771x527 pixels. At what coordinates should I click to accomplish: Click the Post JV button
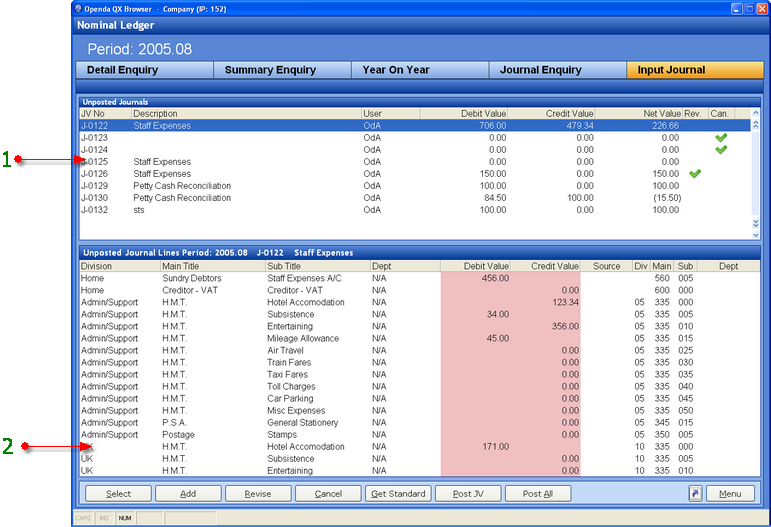pos(468,494)
